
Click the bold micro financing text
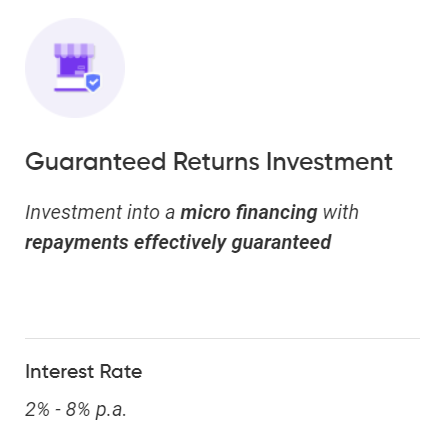(x=249, y=212)
